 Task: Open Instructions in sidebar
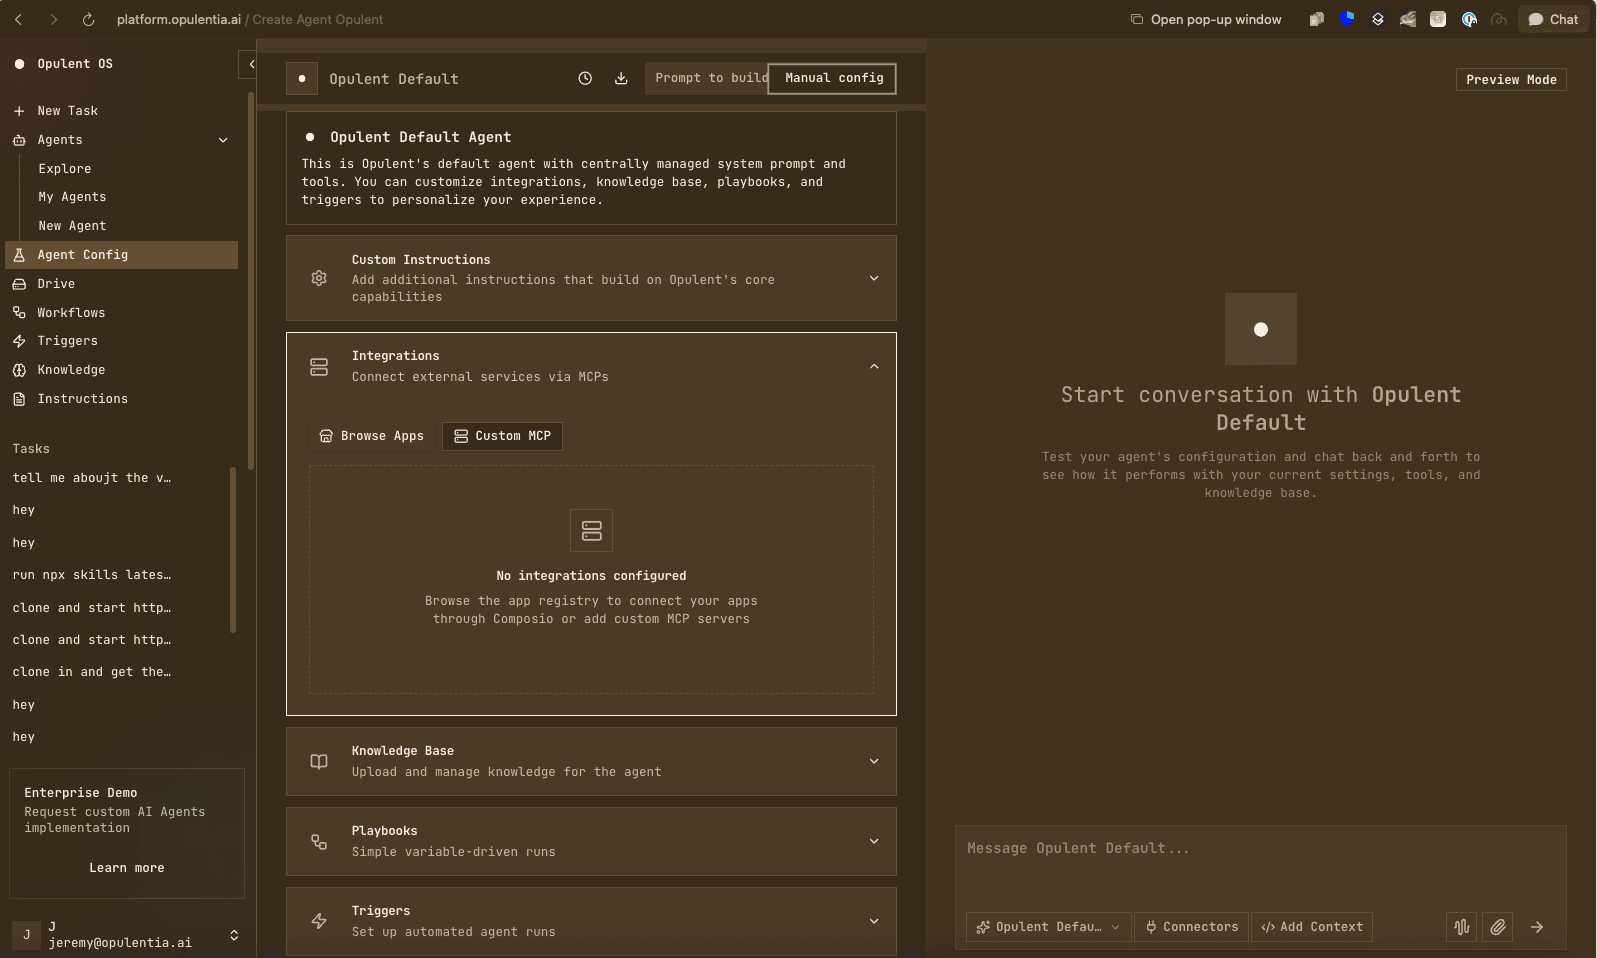click(121, 399)
